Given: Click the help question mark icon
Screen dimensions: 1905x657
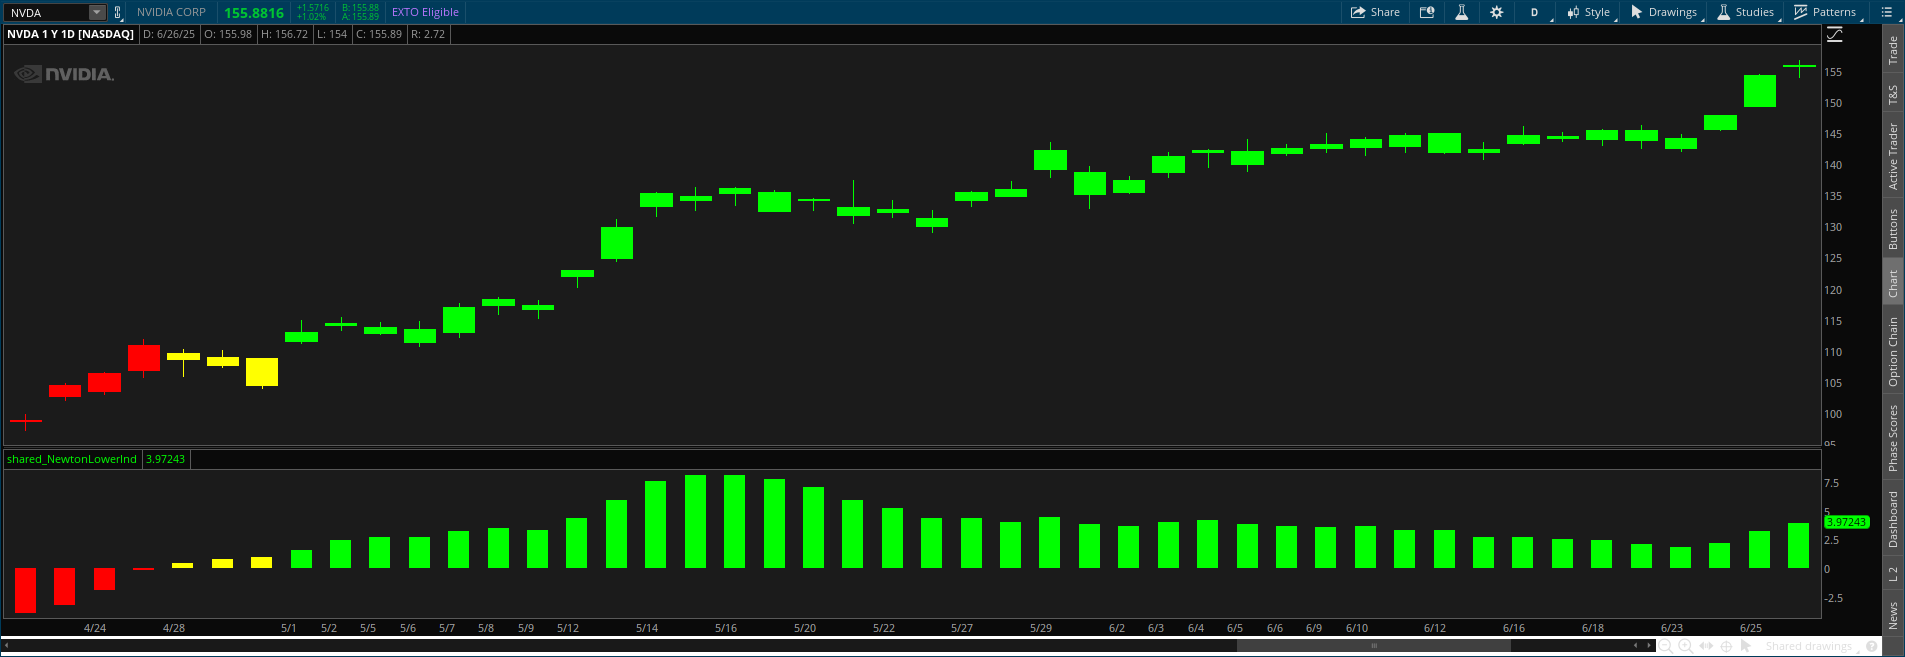Looking at the screenshot, I should [x=1871, y=647].
